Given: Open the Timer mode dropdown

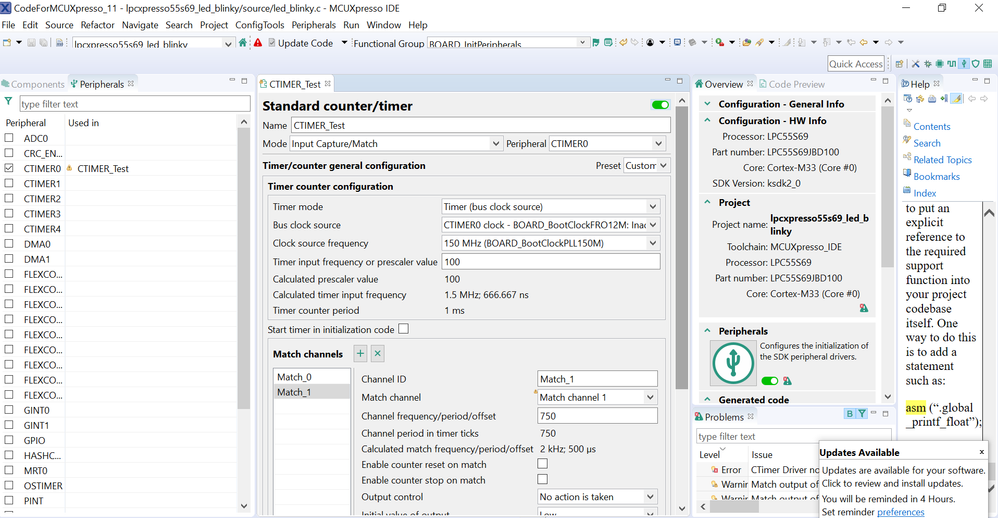Looking at the screenshot, I should point(551,207).
